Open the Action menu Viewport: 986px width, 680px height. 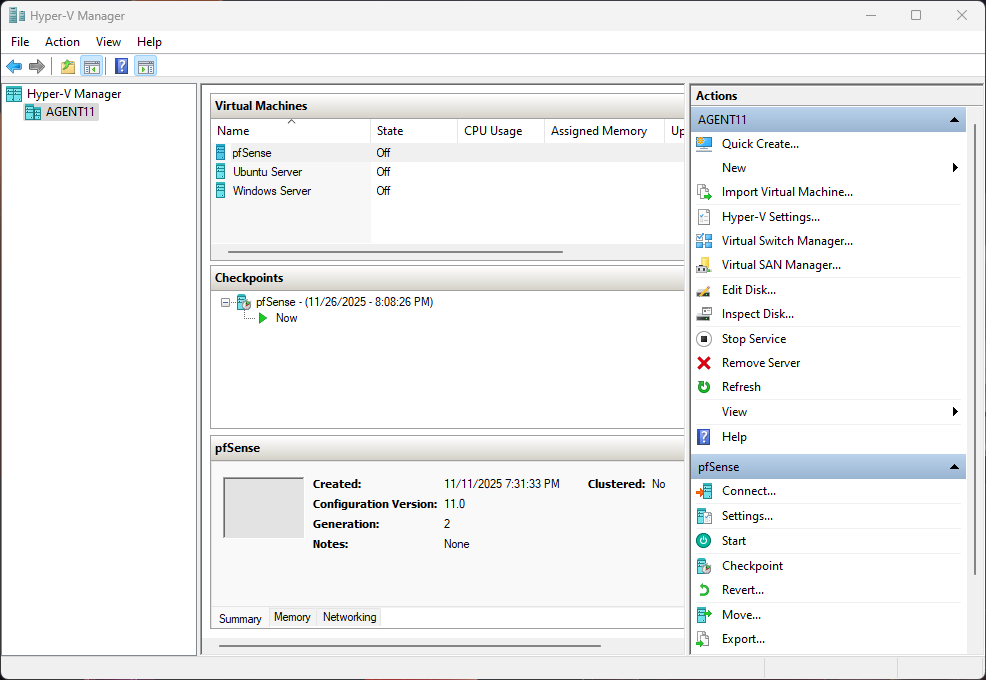(x=62, y=42)
